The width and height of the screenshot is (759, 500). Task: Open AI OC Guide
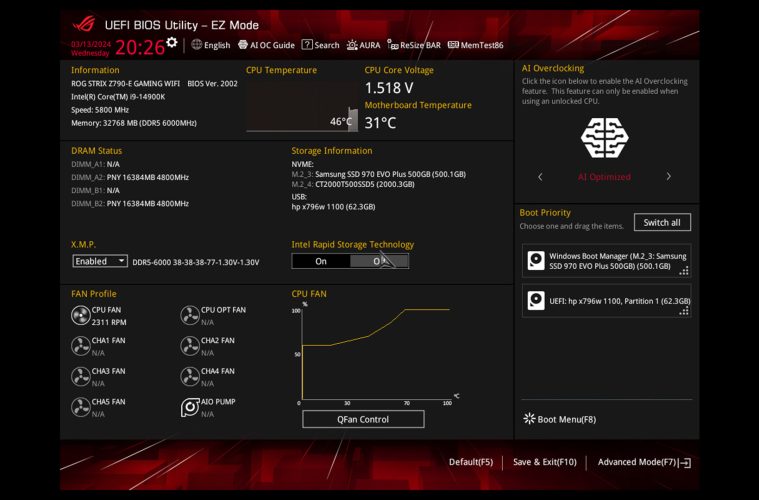click(x=266, y=45)
